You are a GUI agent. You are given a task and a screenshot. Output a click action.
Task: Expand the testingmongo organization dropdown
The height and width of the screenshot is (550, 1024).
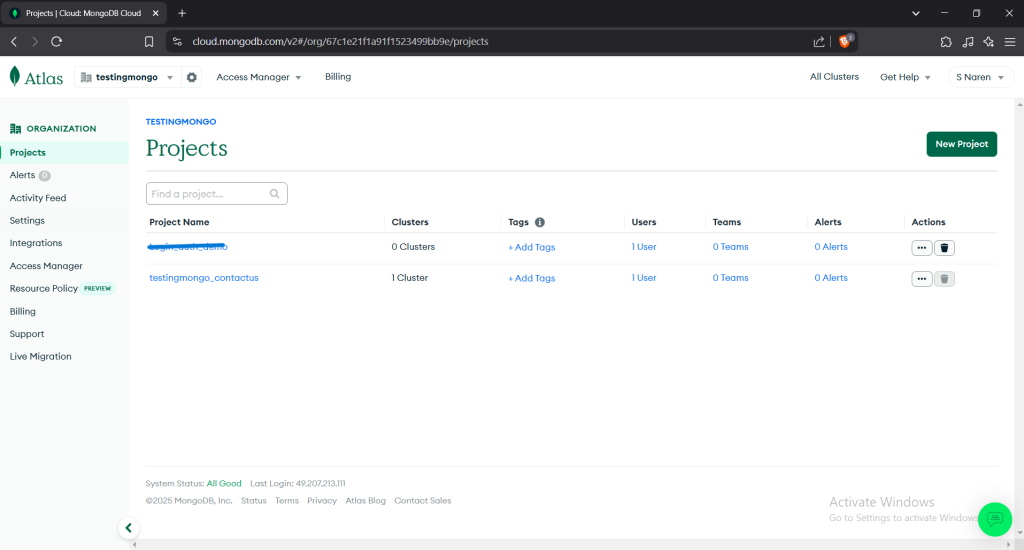127,77
